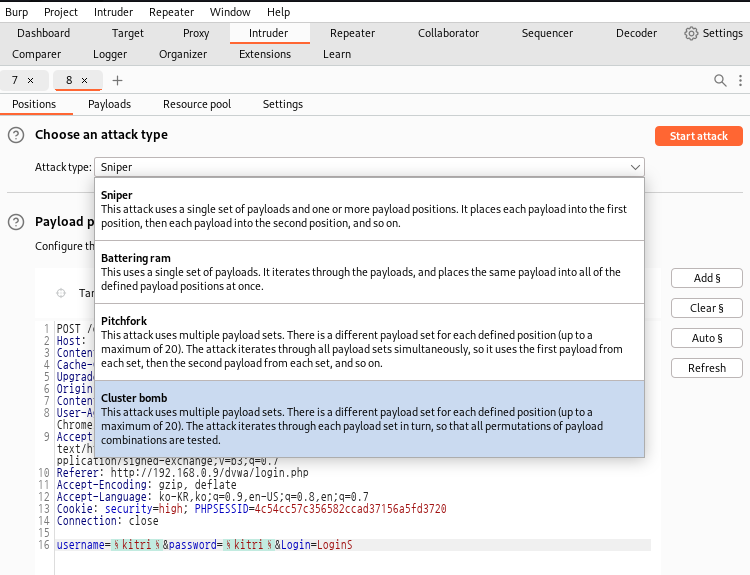The image size is (750, 575).
Task: Click the Add § button
Action: (707, 278)
